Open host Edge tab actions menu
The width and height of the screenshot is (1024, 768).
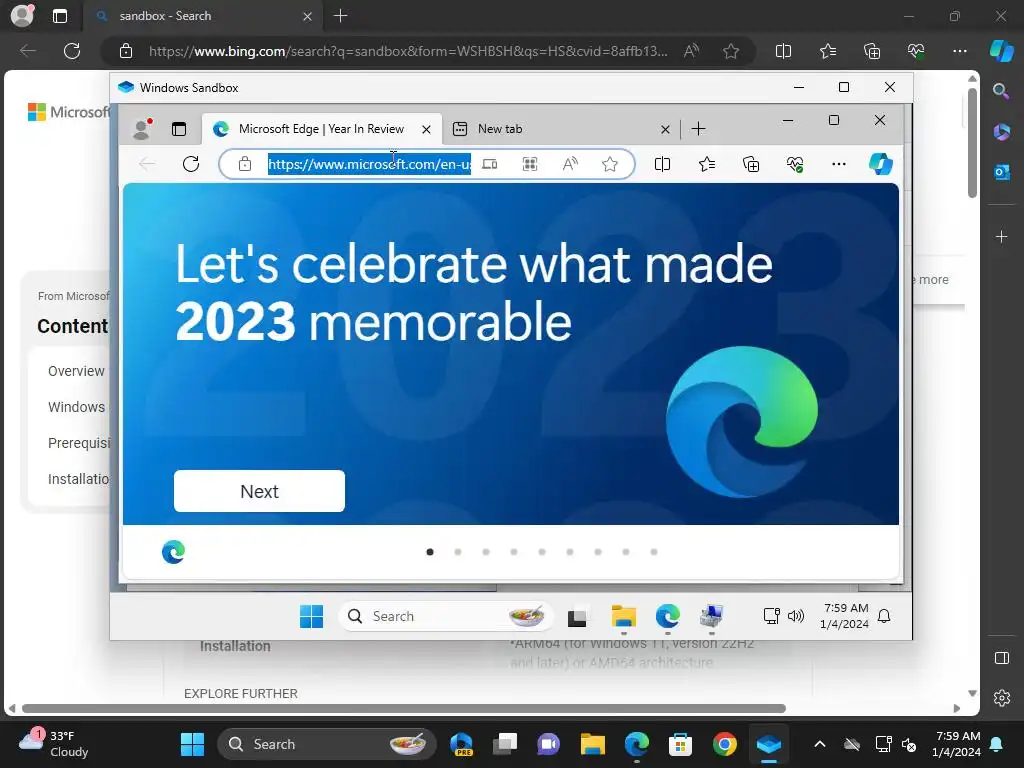[59, 16]
